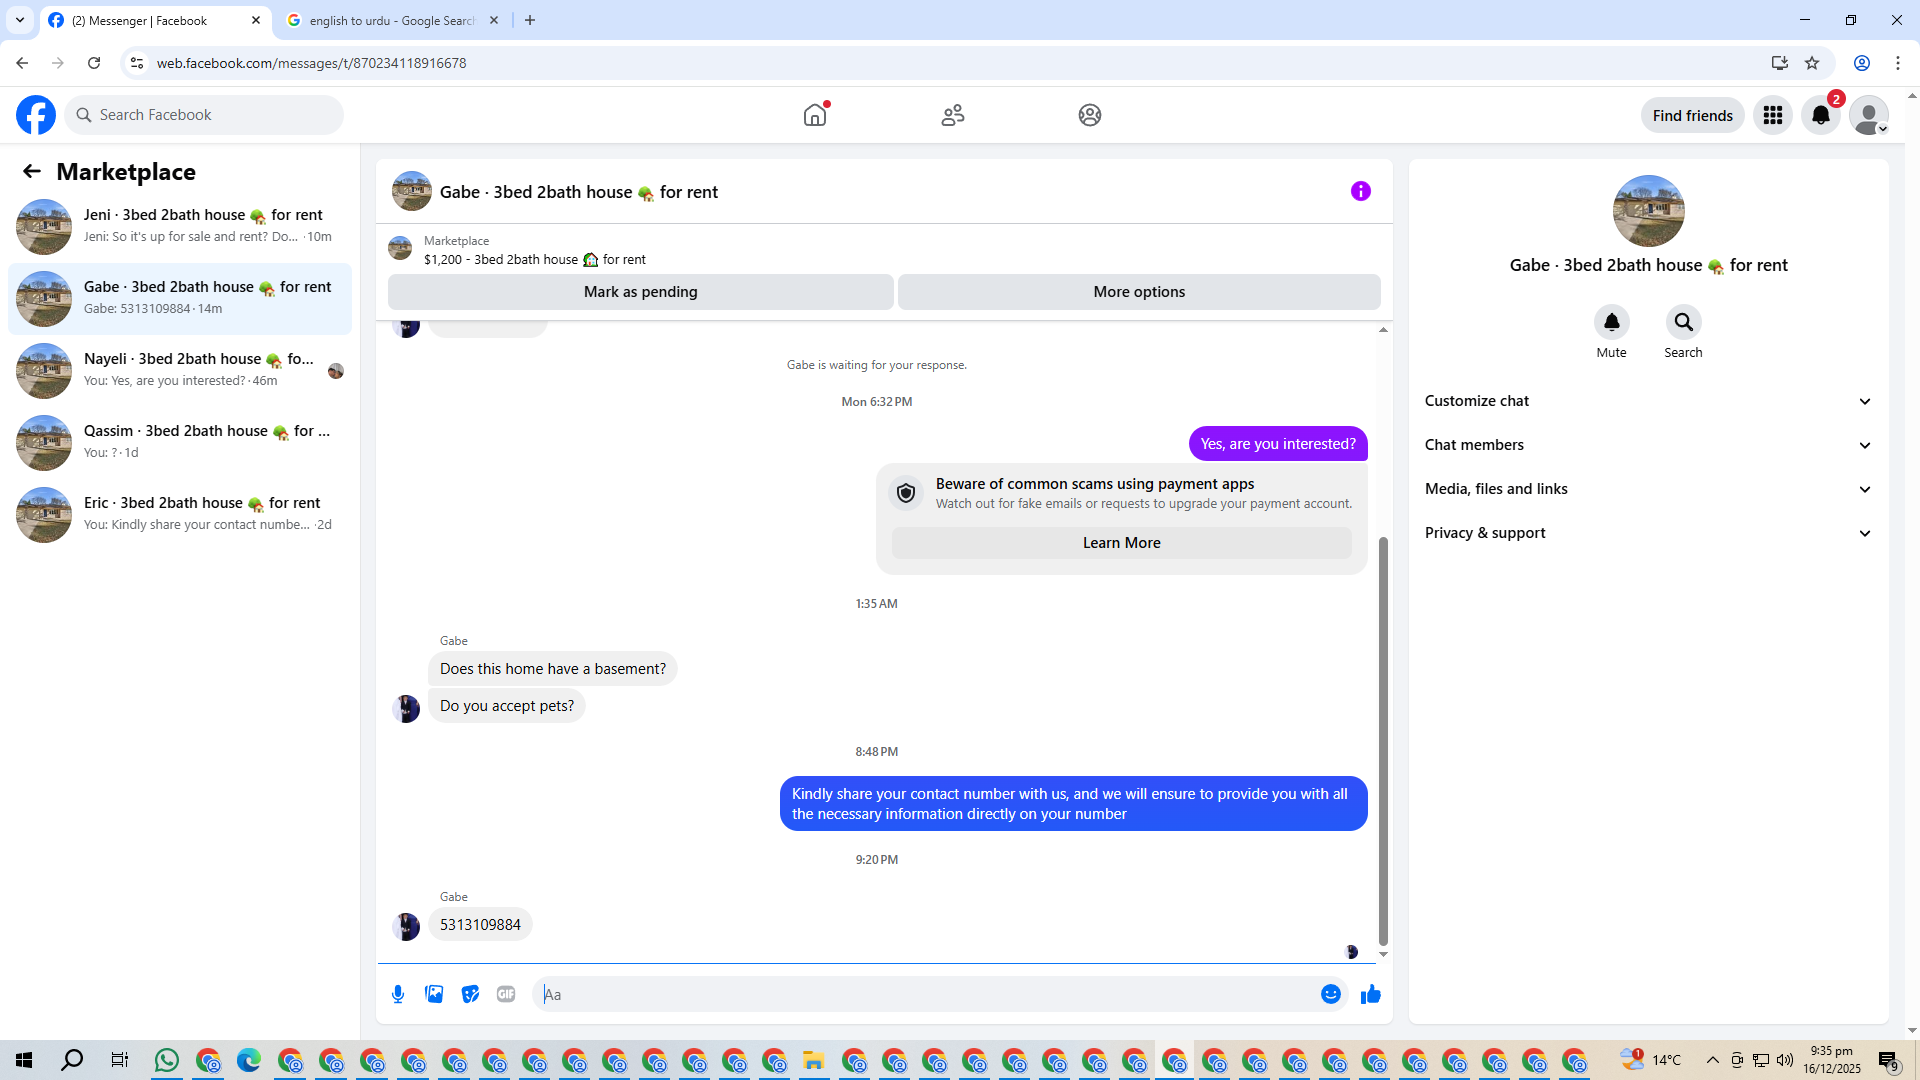The width and height of the screenshot is (1920, 1080).
Task: Choose a GIF
Action: (506, 994)
